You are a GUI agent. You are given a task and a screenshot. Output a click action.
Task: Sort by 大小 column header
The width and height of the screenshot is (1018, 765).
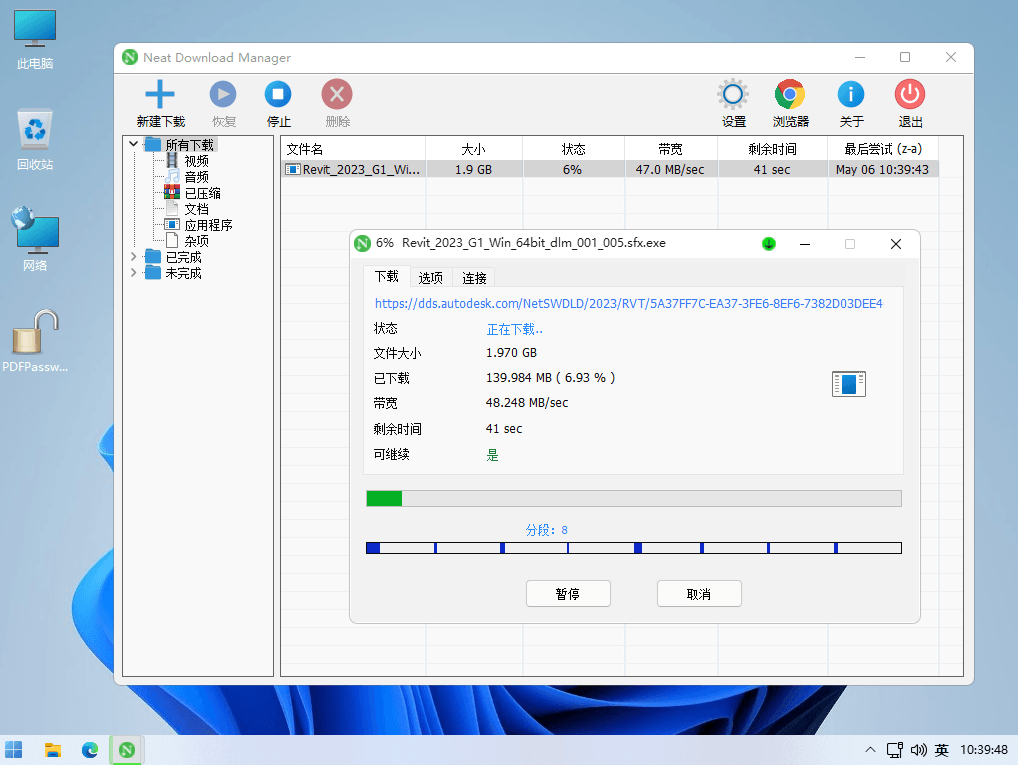click(x=473, y=149)
